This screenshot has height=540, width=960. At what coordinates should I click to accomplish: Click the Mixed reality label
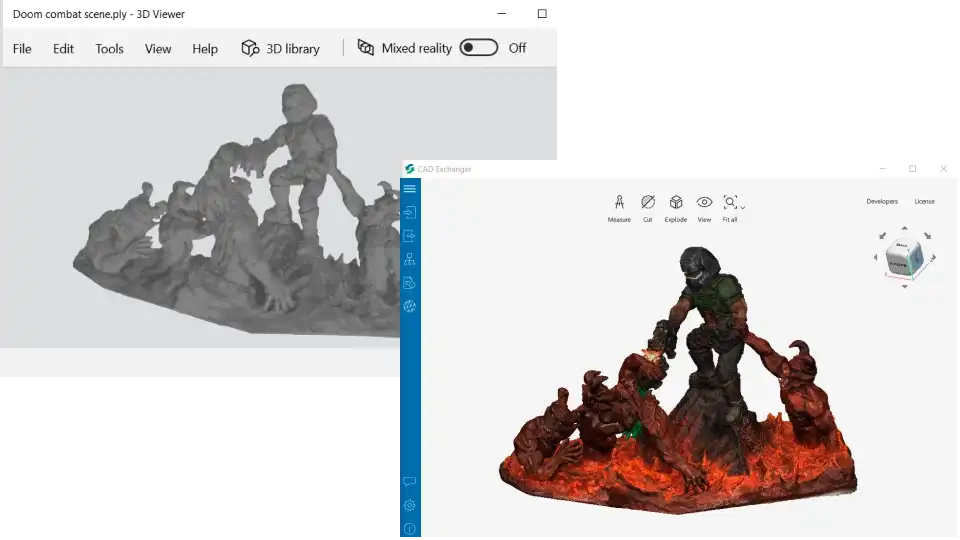click(x=416, y=48)
